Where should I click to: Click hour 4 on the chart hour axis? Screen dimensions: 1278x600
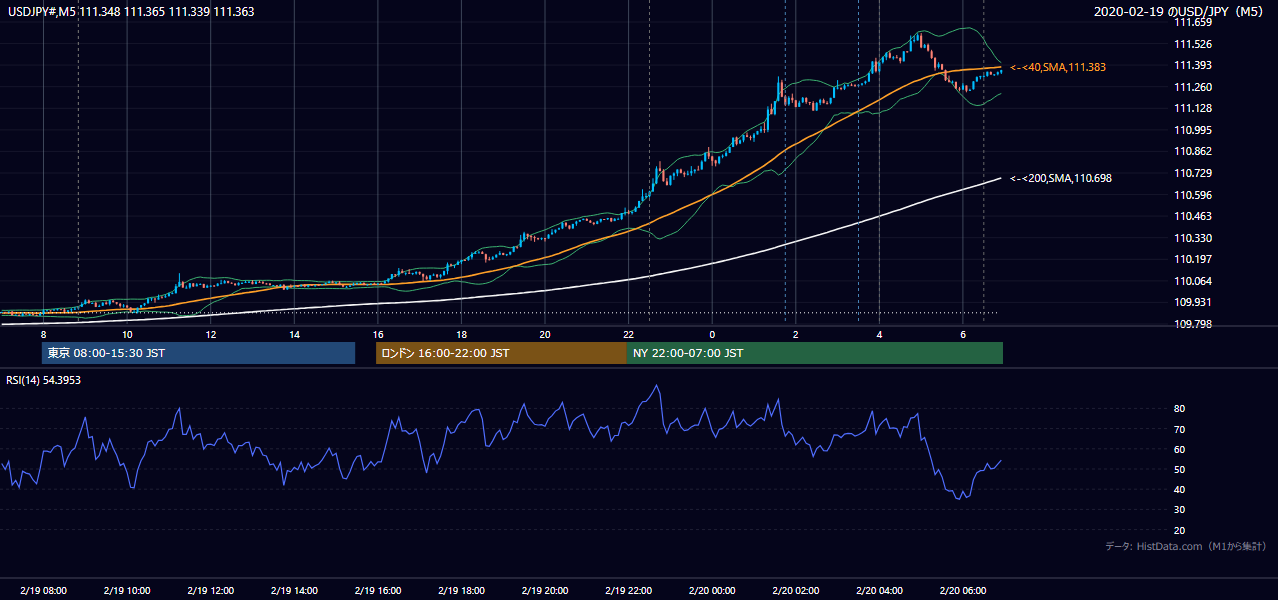click(x=879, y=334)
